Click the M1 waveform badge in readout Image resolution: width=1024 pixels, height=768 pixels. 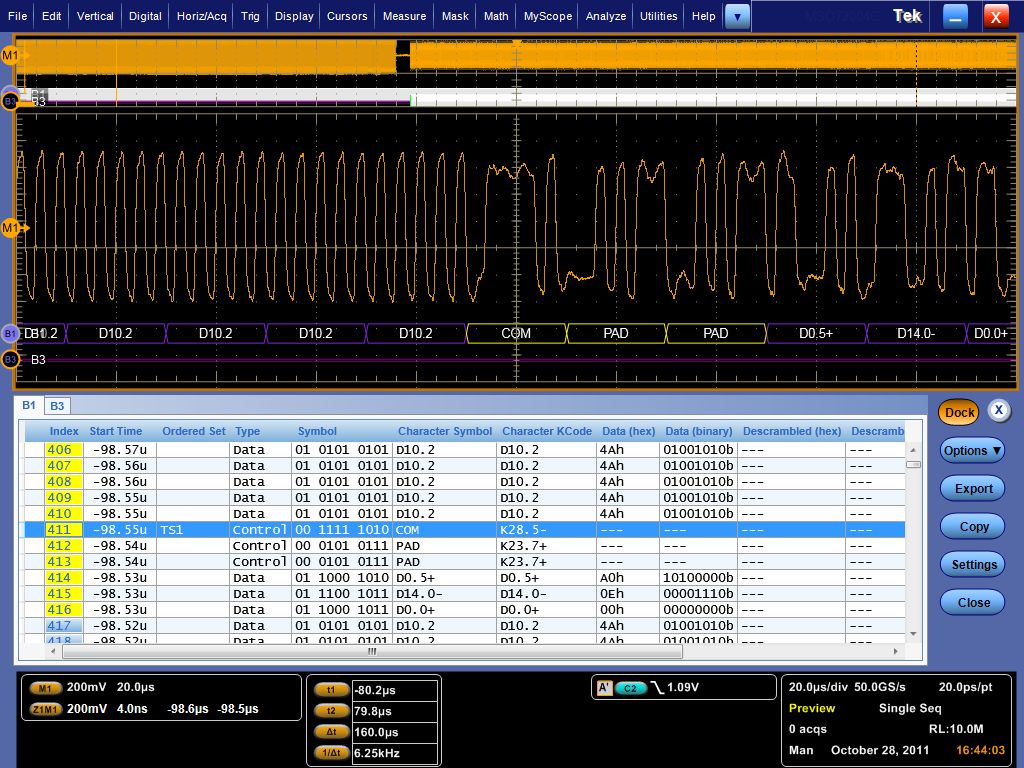click(x=46, y=688)
